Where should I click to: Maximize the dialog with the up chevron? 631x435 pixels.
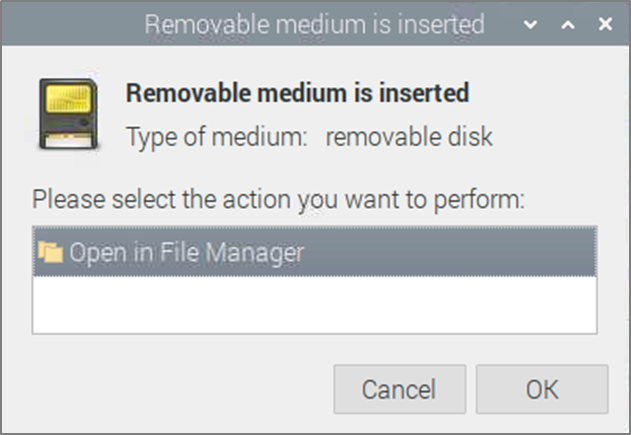(x=568, y=25)
